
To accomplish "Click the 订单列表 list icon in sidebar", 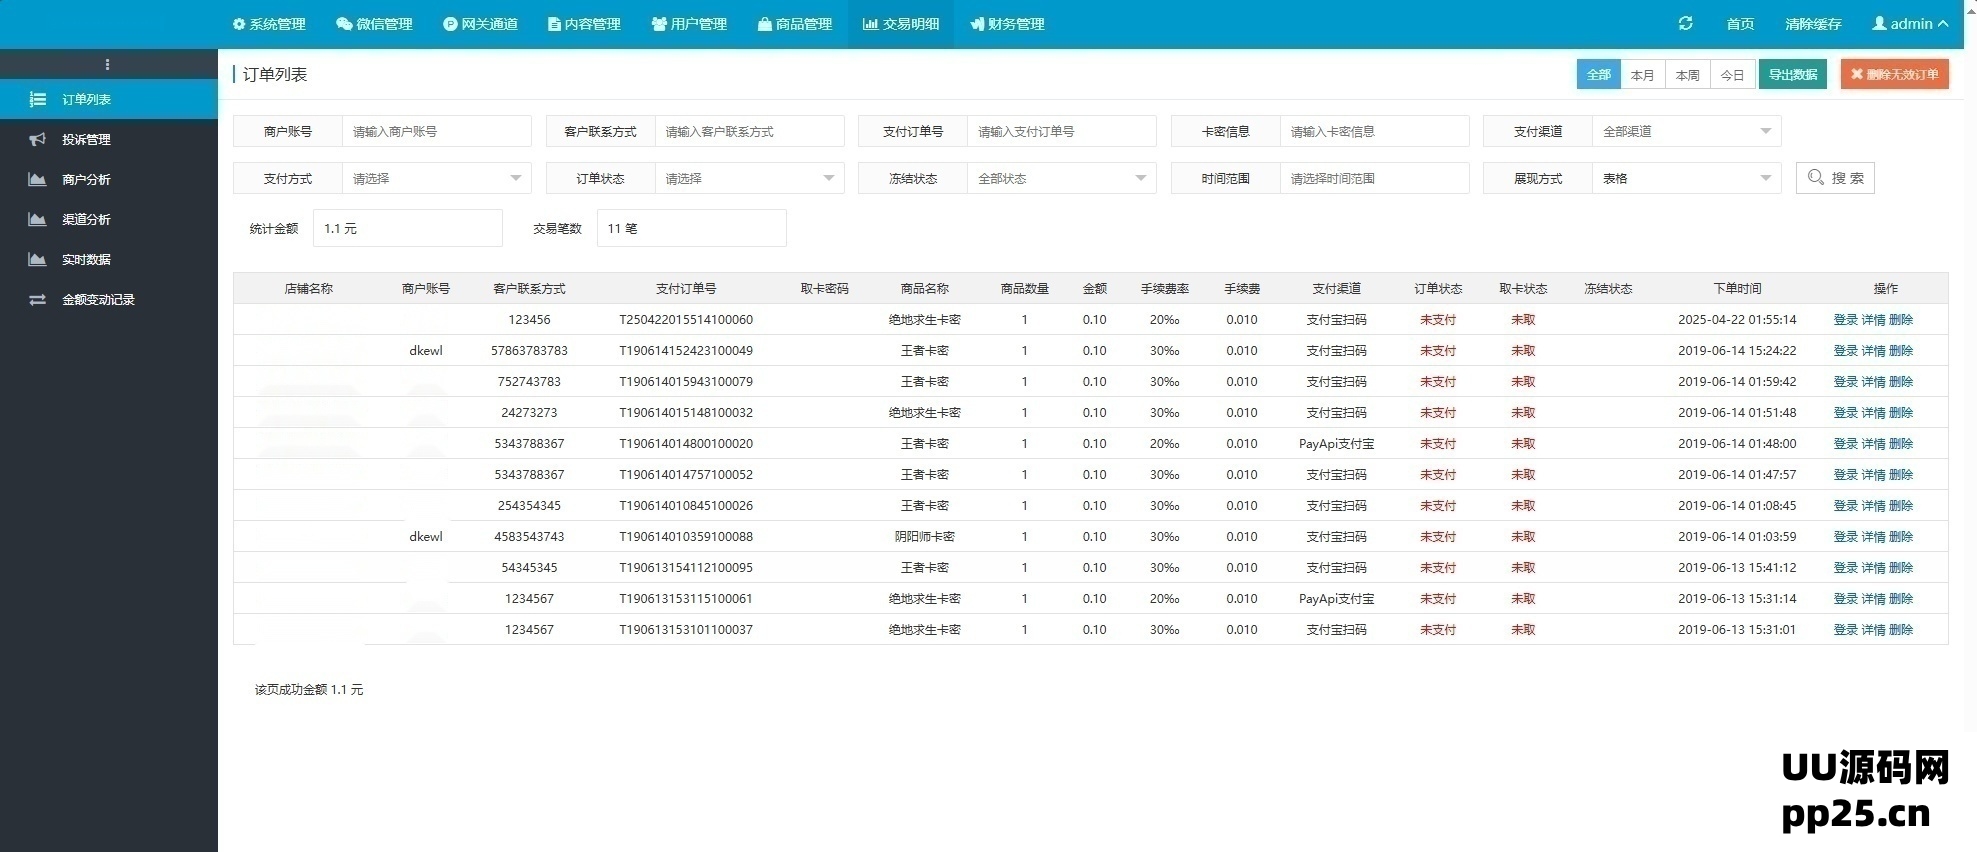I will coord(37,100).
